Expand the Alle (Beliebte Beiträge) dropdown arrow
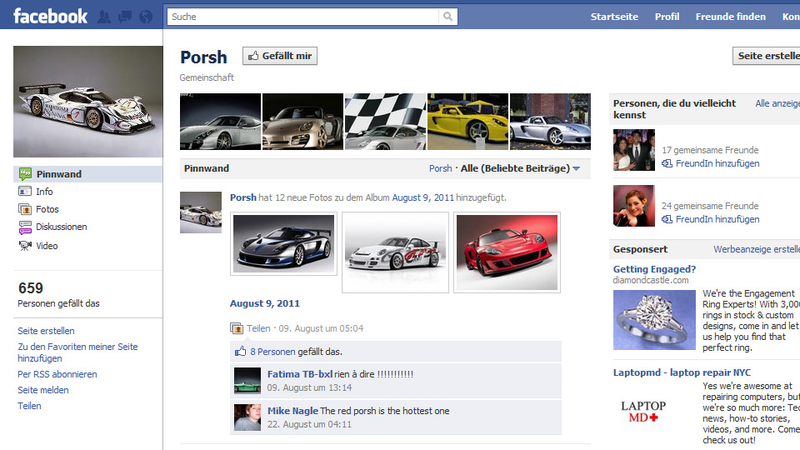Viewport: 800px width, 450px height. 577,168
